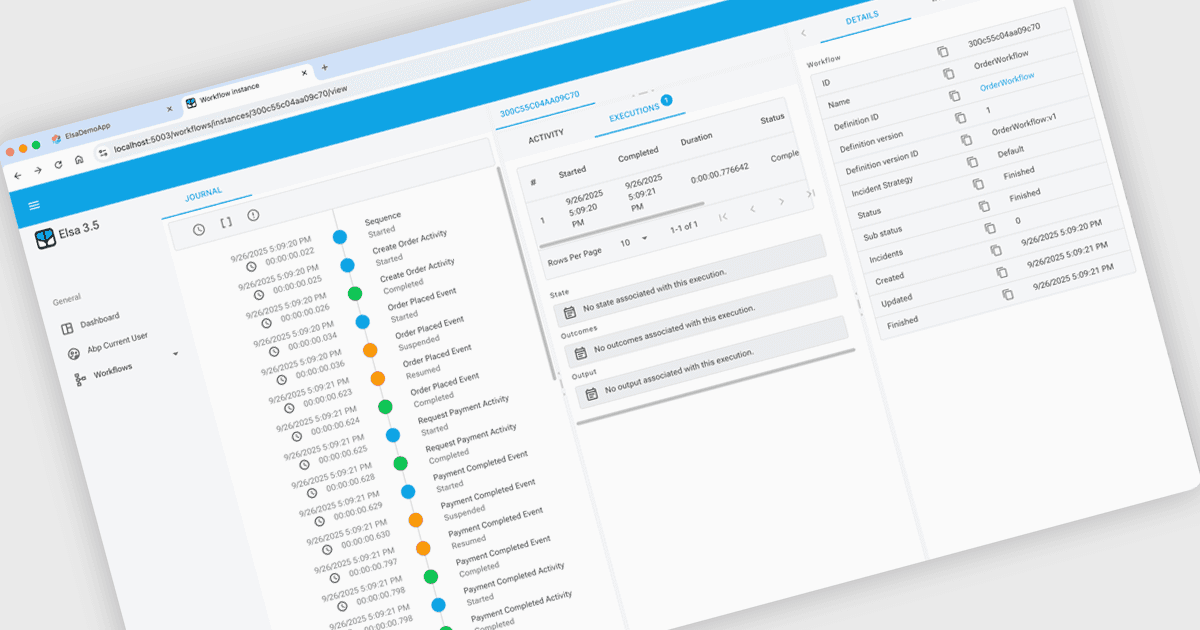Open the hamburger navigation menu

[34, 205]
